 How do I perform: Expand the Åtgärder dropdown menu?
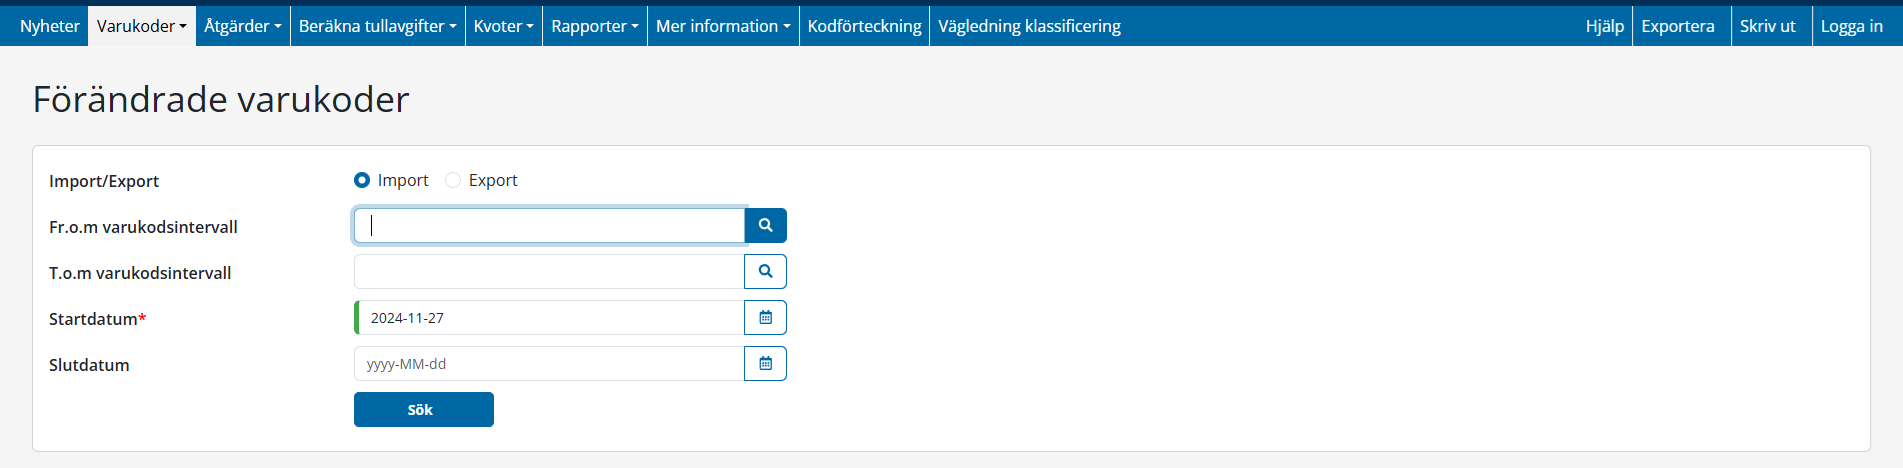pyautogui.click(x=242, y=26)
